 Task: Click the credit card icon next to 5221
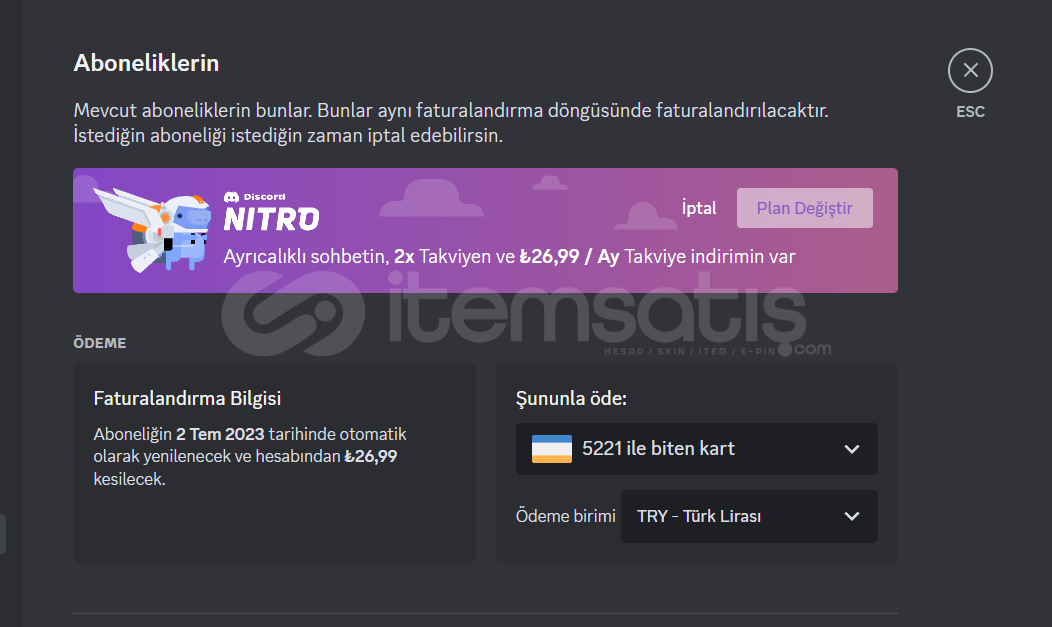click(551, 449)
